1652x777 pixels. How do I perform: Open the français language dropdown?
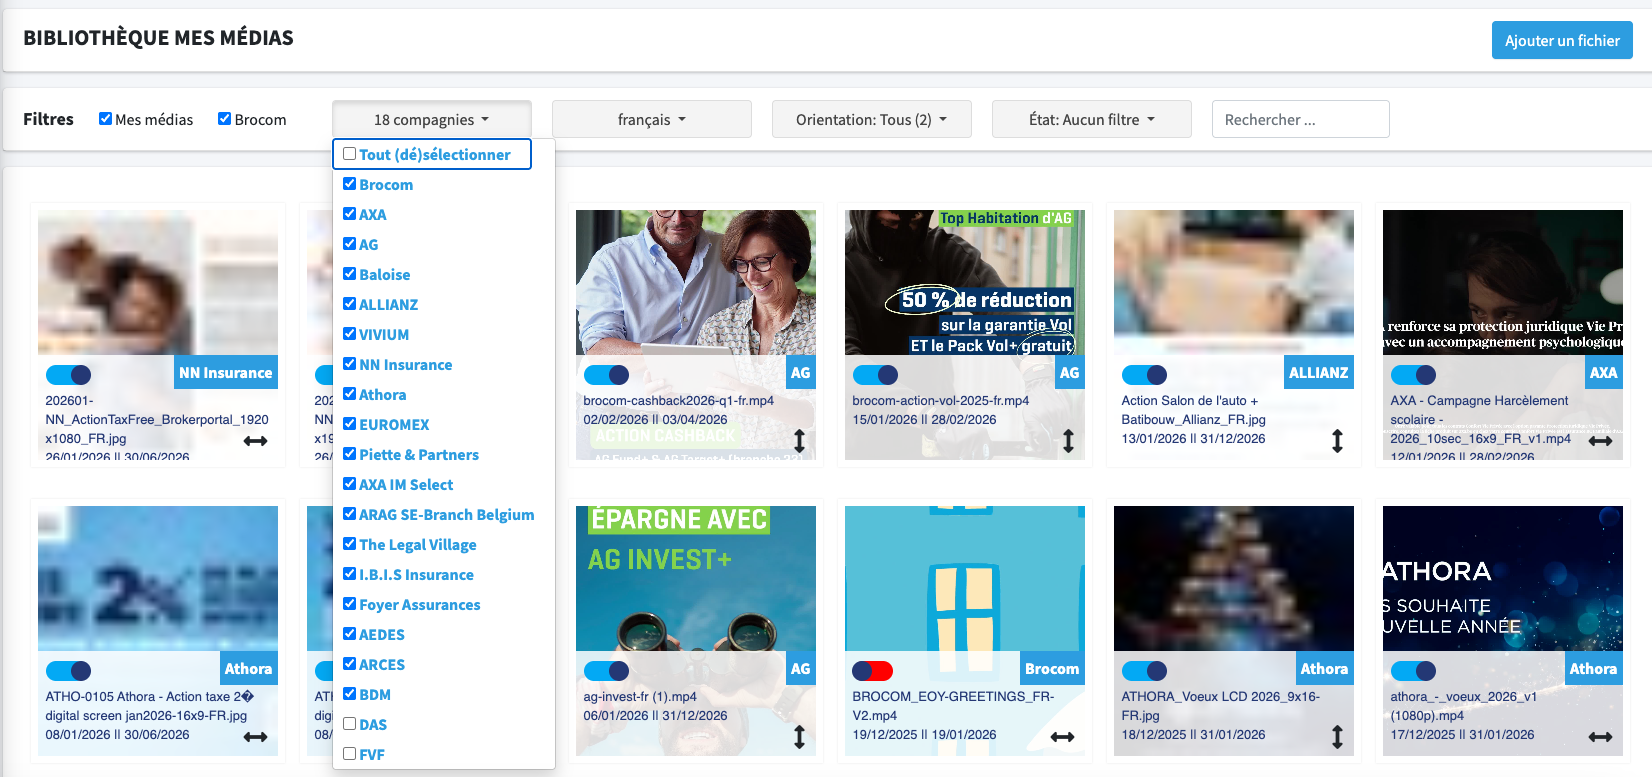[x=651, y=120]
